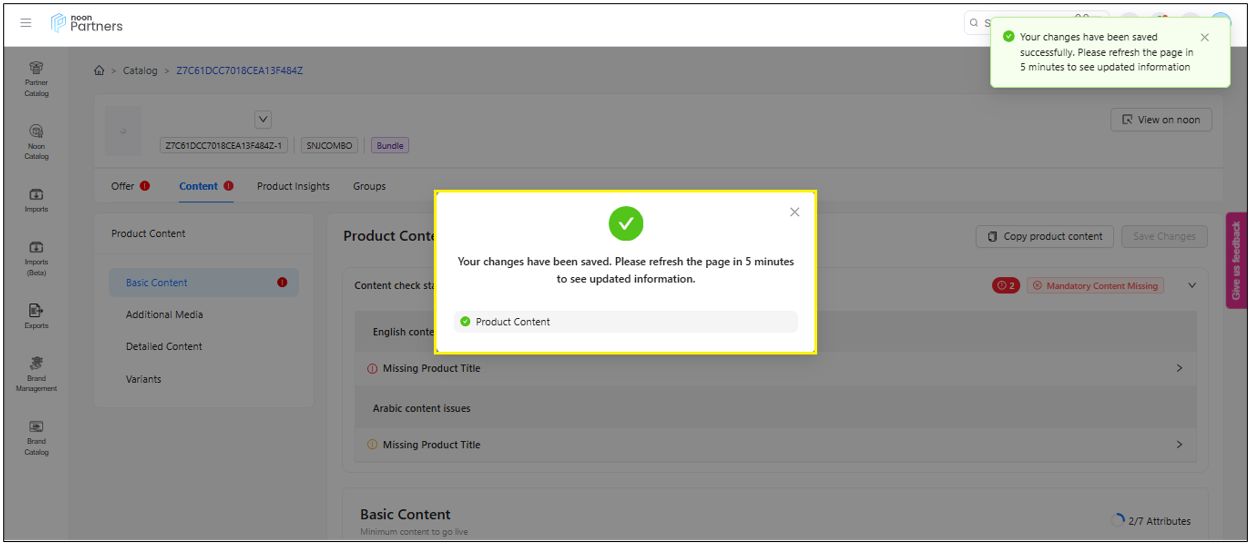Screen dimensions: 1251x545
Task: Expand the English Missing Product Title issue
Action: click(1179, 368)
